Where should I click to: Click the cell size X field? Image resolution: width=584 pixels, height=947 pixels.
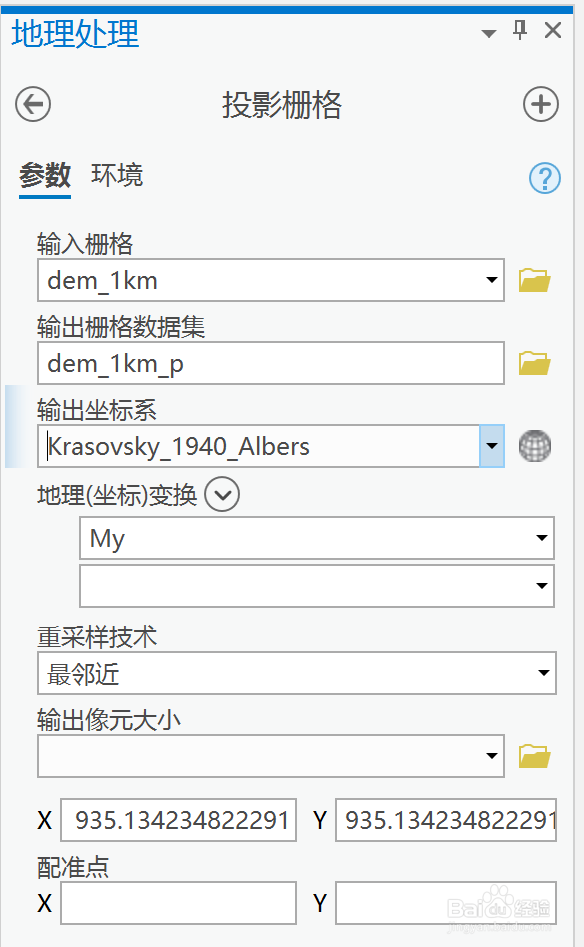coord(178,820)
